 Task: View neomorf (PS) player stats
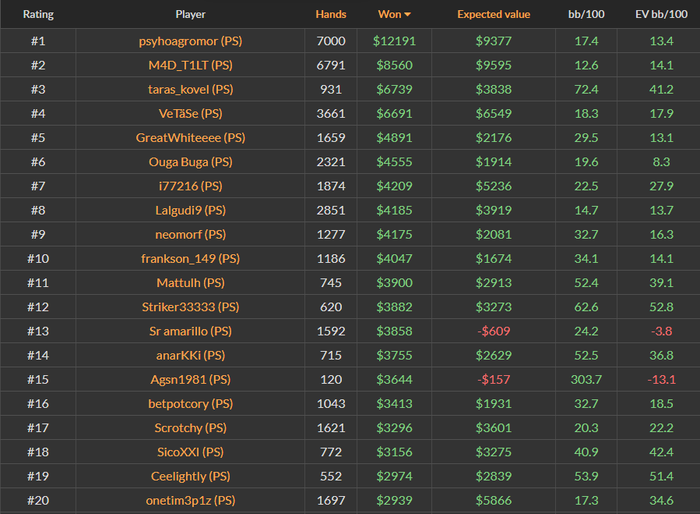[x=190, y=234]
